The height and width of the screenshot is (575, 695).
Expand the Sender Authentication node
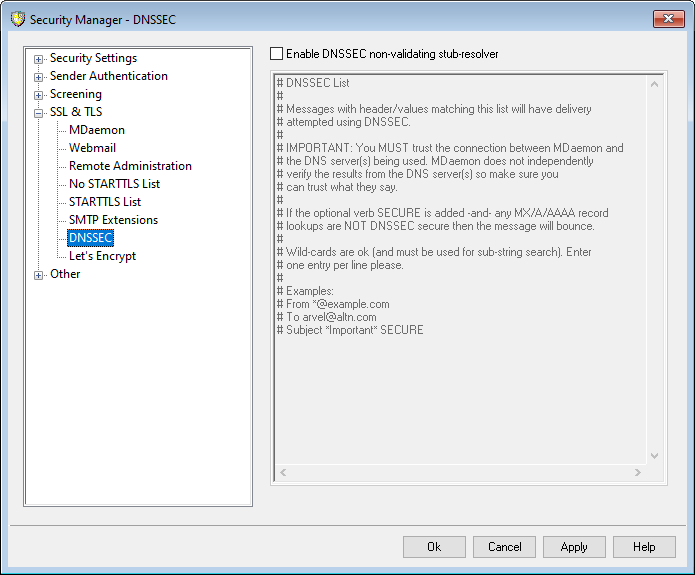(x=39, y=77)
